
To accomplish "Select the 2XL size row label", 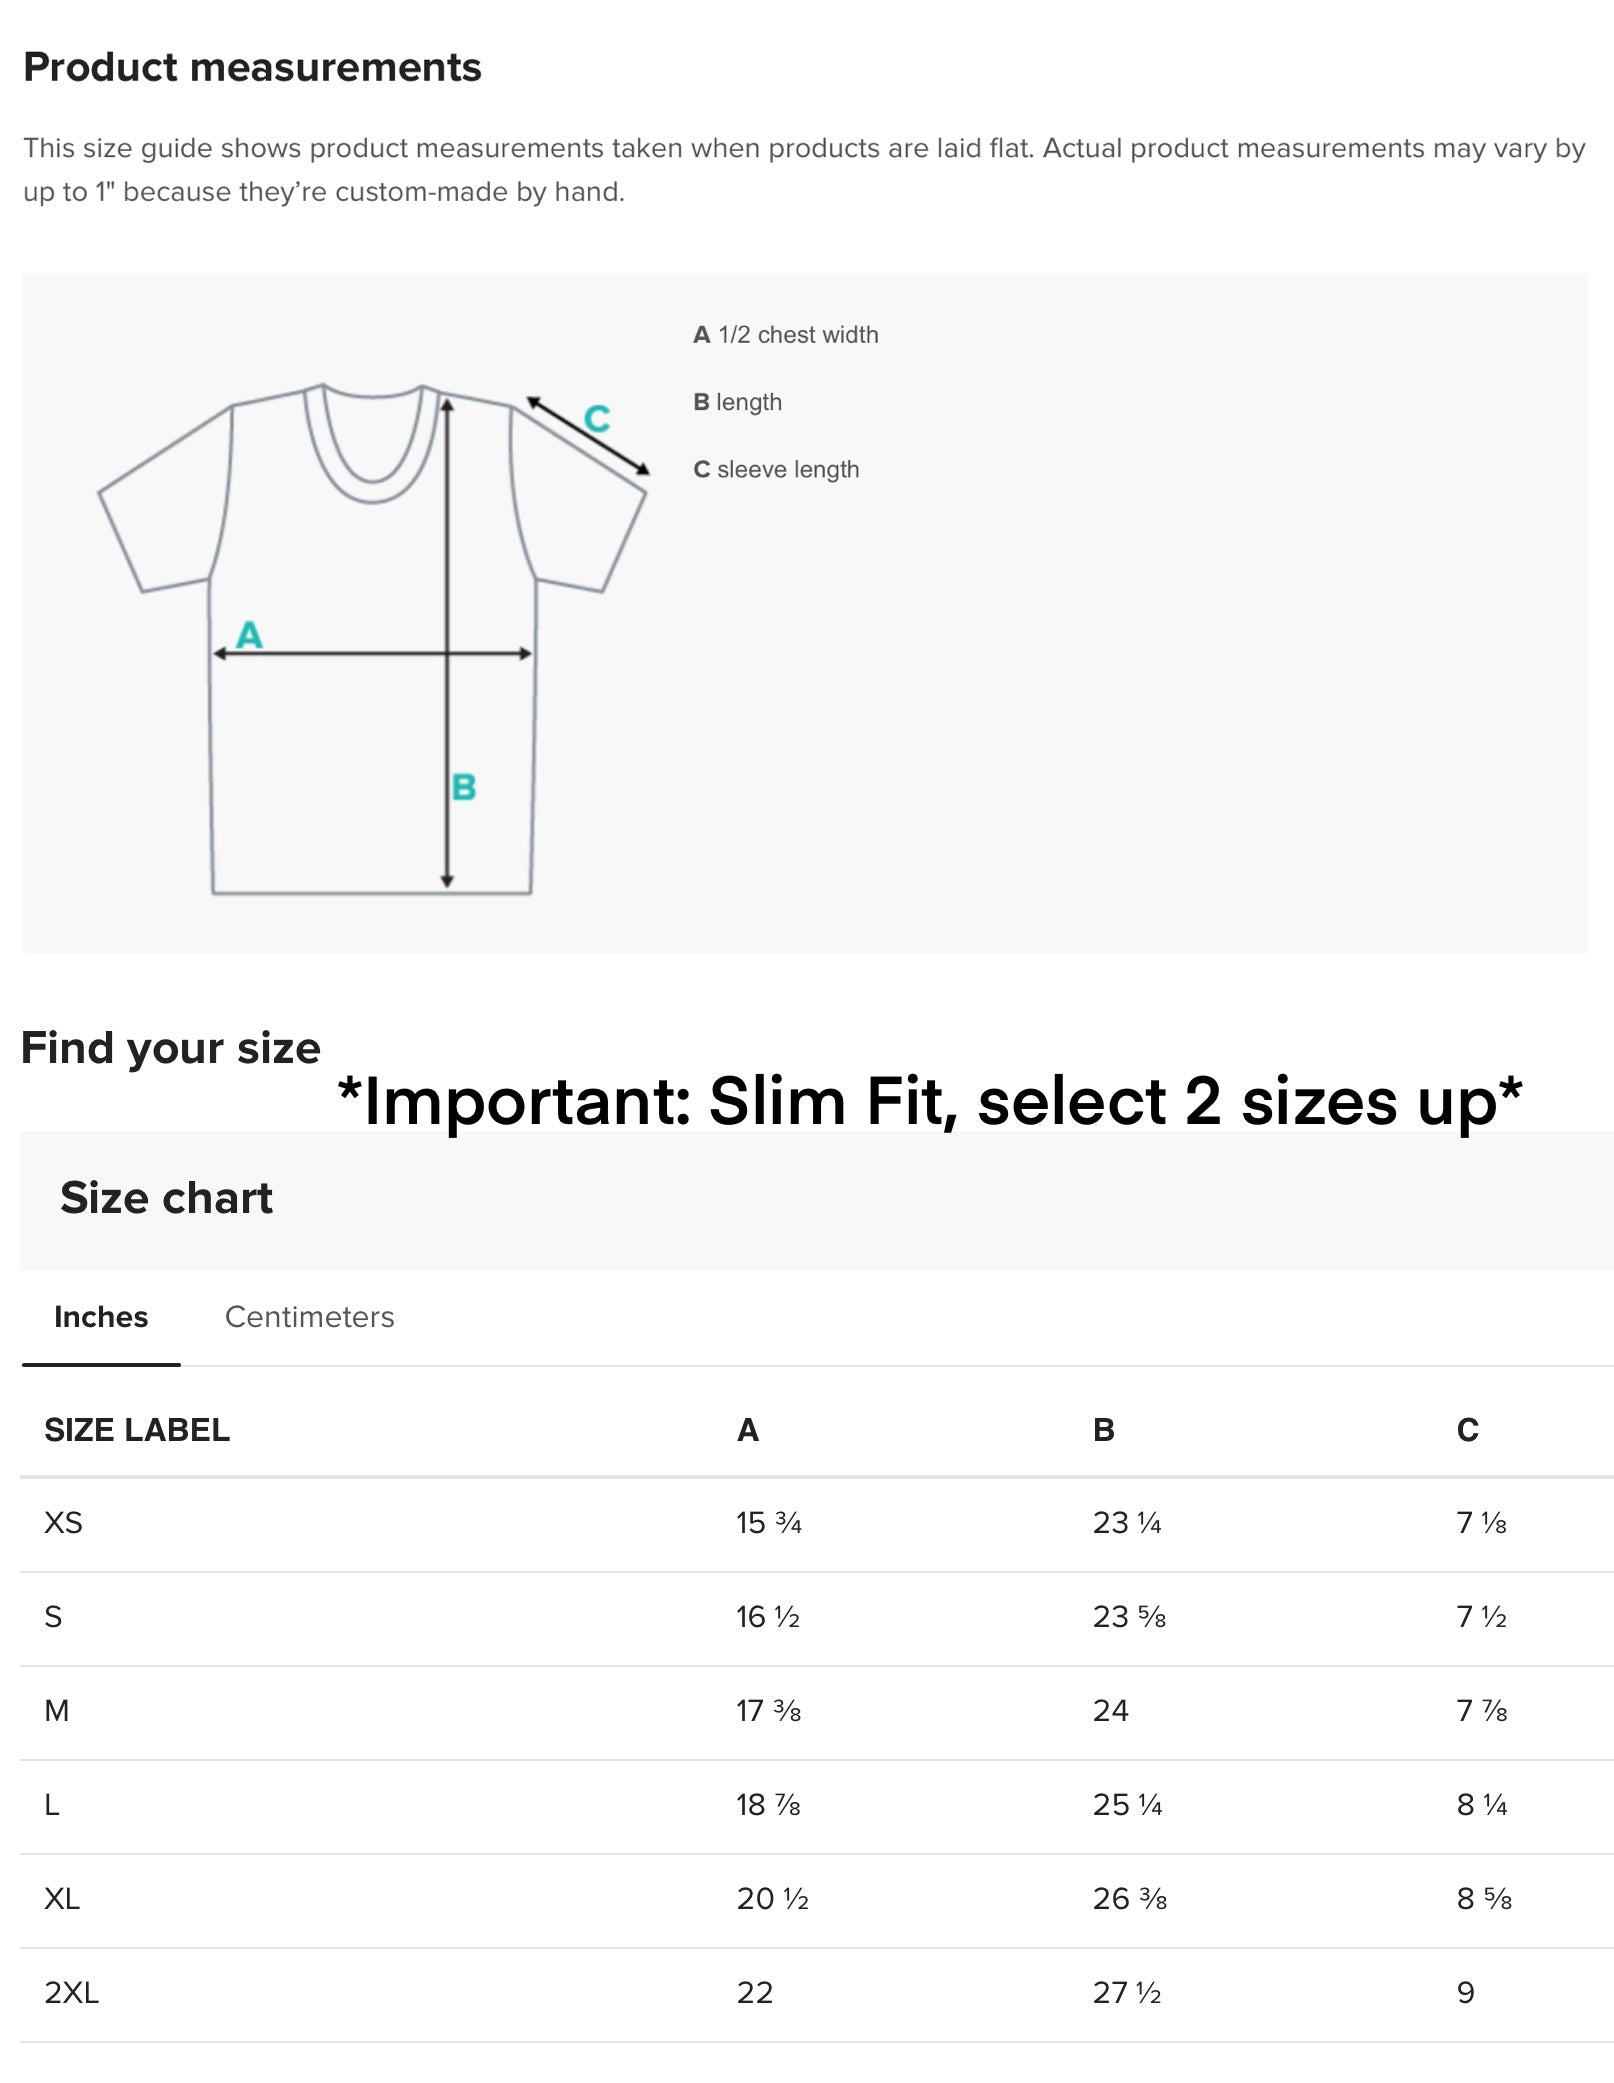I will (71, 1993).
